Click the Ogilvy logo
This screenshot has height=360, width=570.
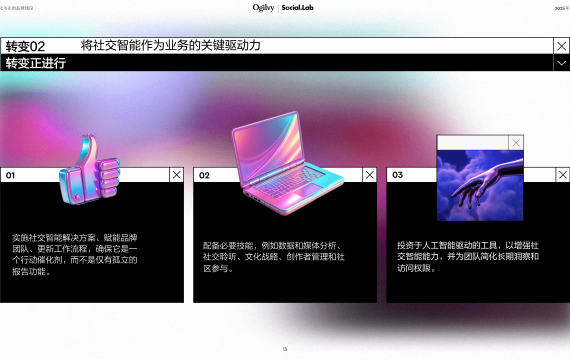tap(264, 8)
